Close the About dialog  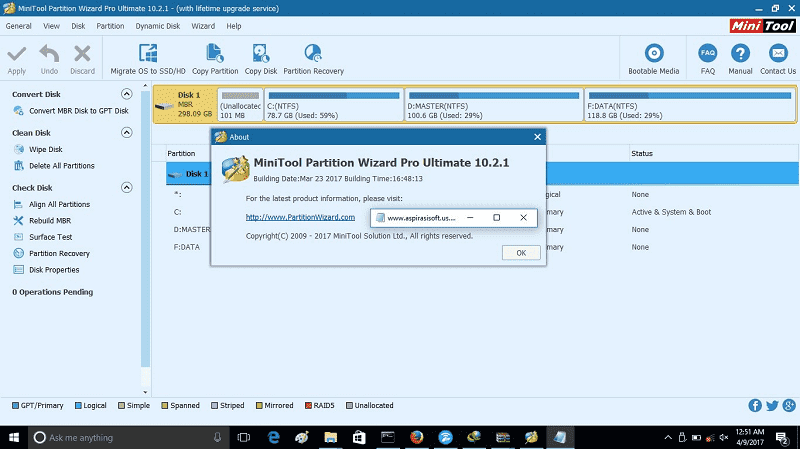[537, 137]
